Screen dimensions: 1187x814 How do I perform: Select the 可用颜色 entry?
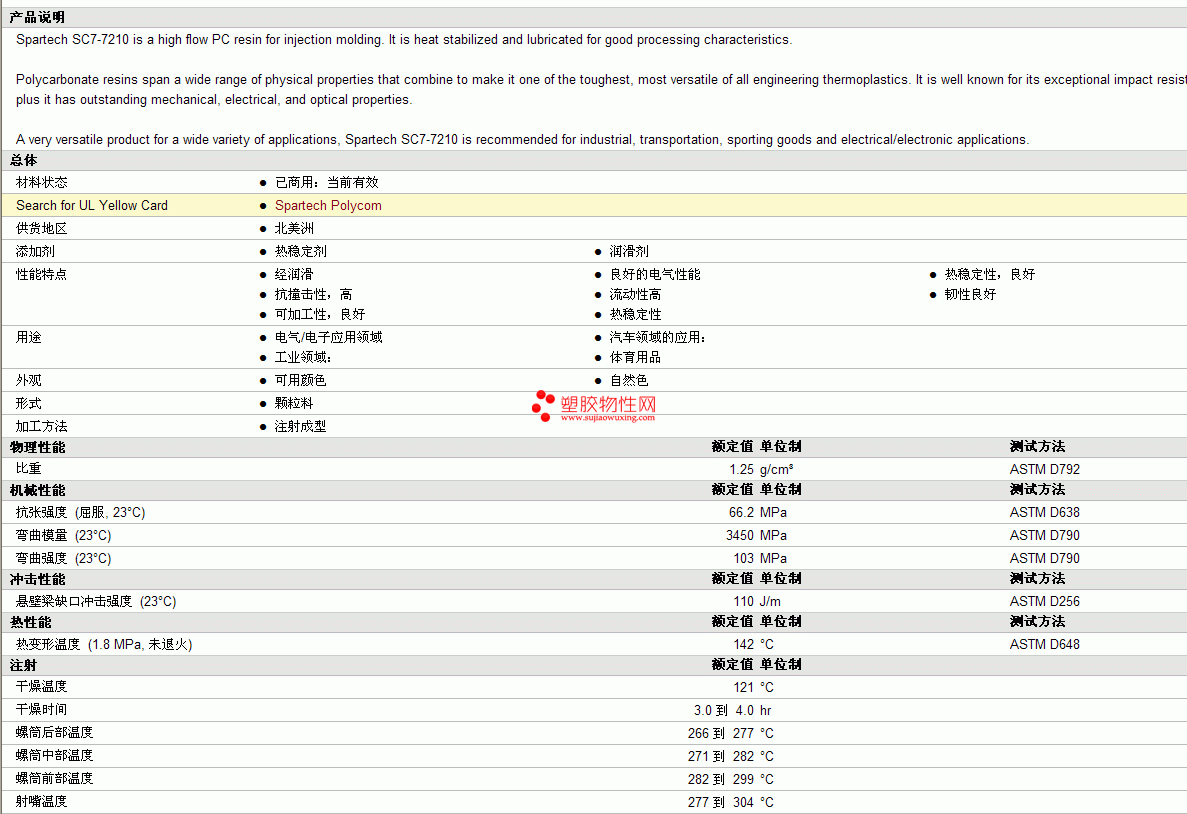coord(301,380)
